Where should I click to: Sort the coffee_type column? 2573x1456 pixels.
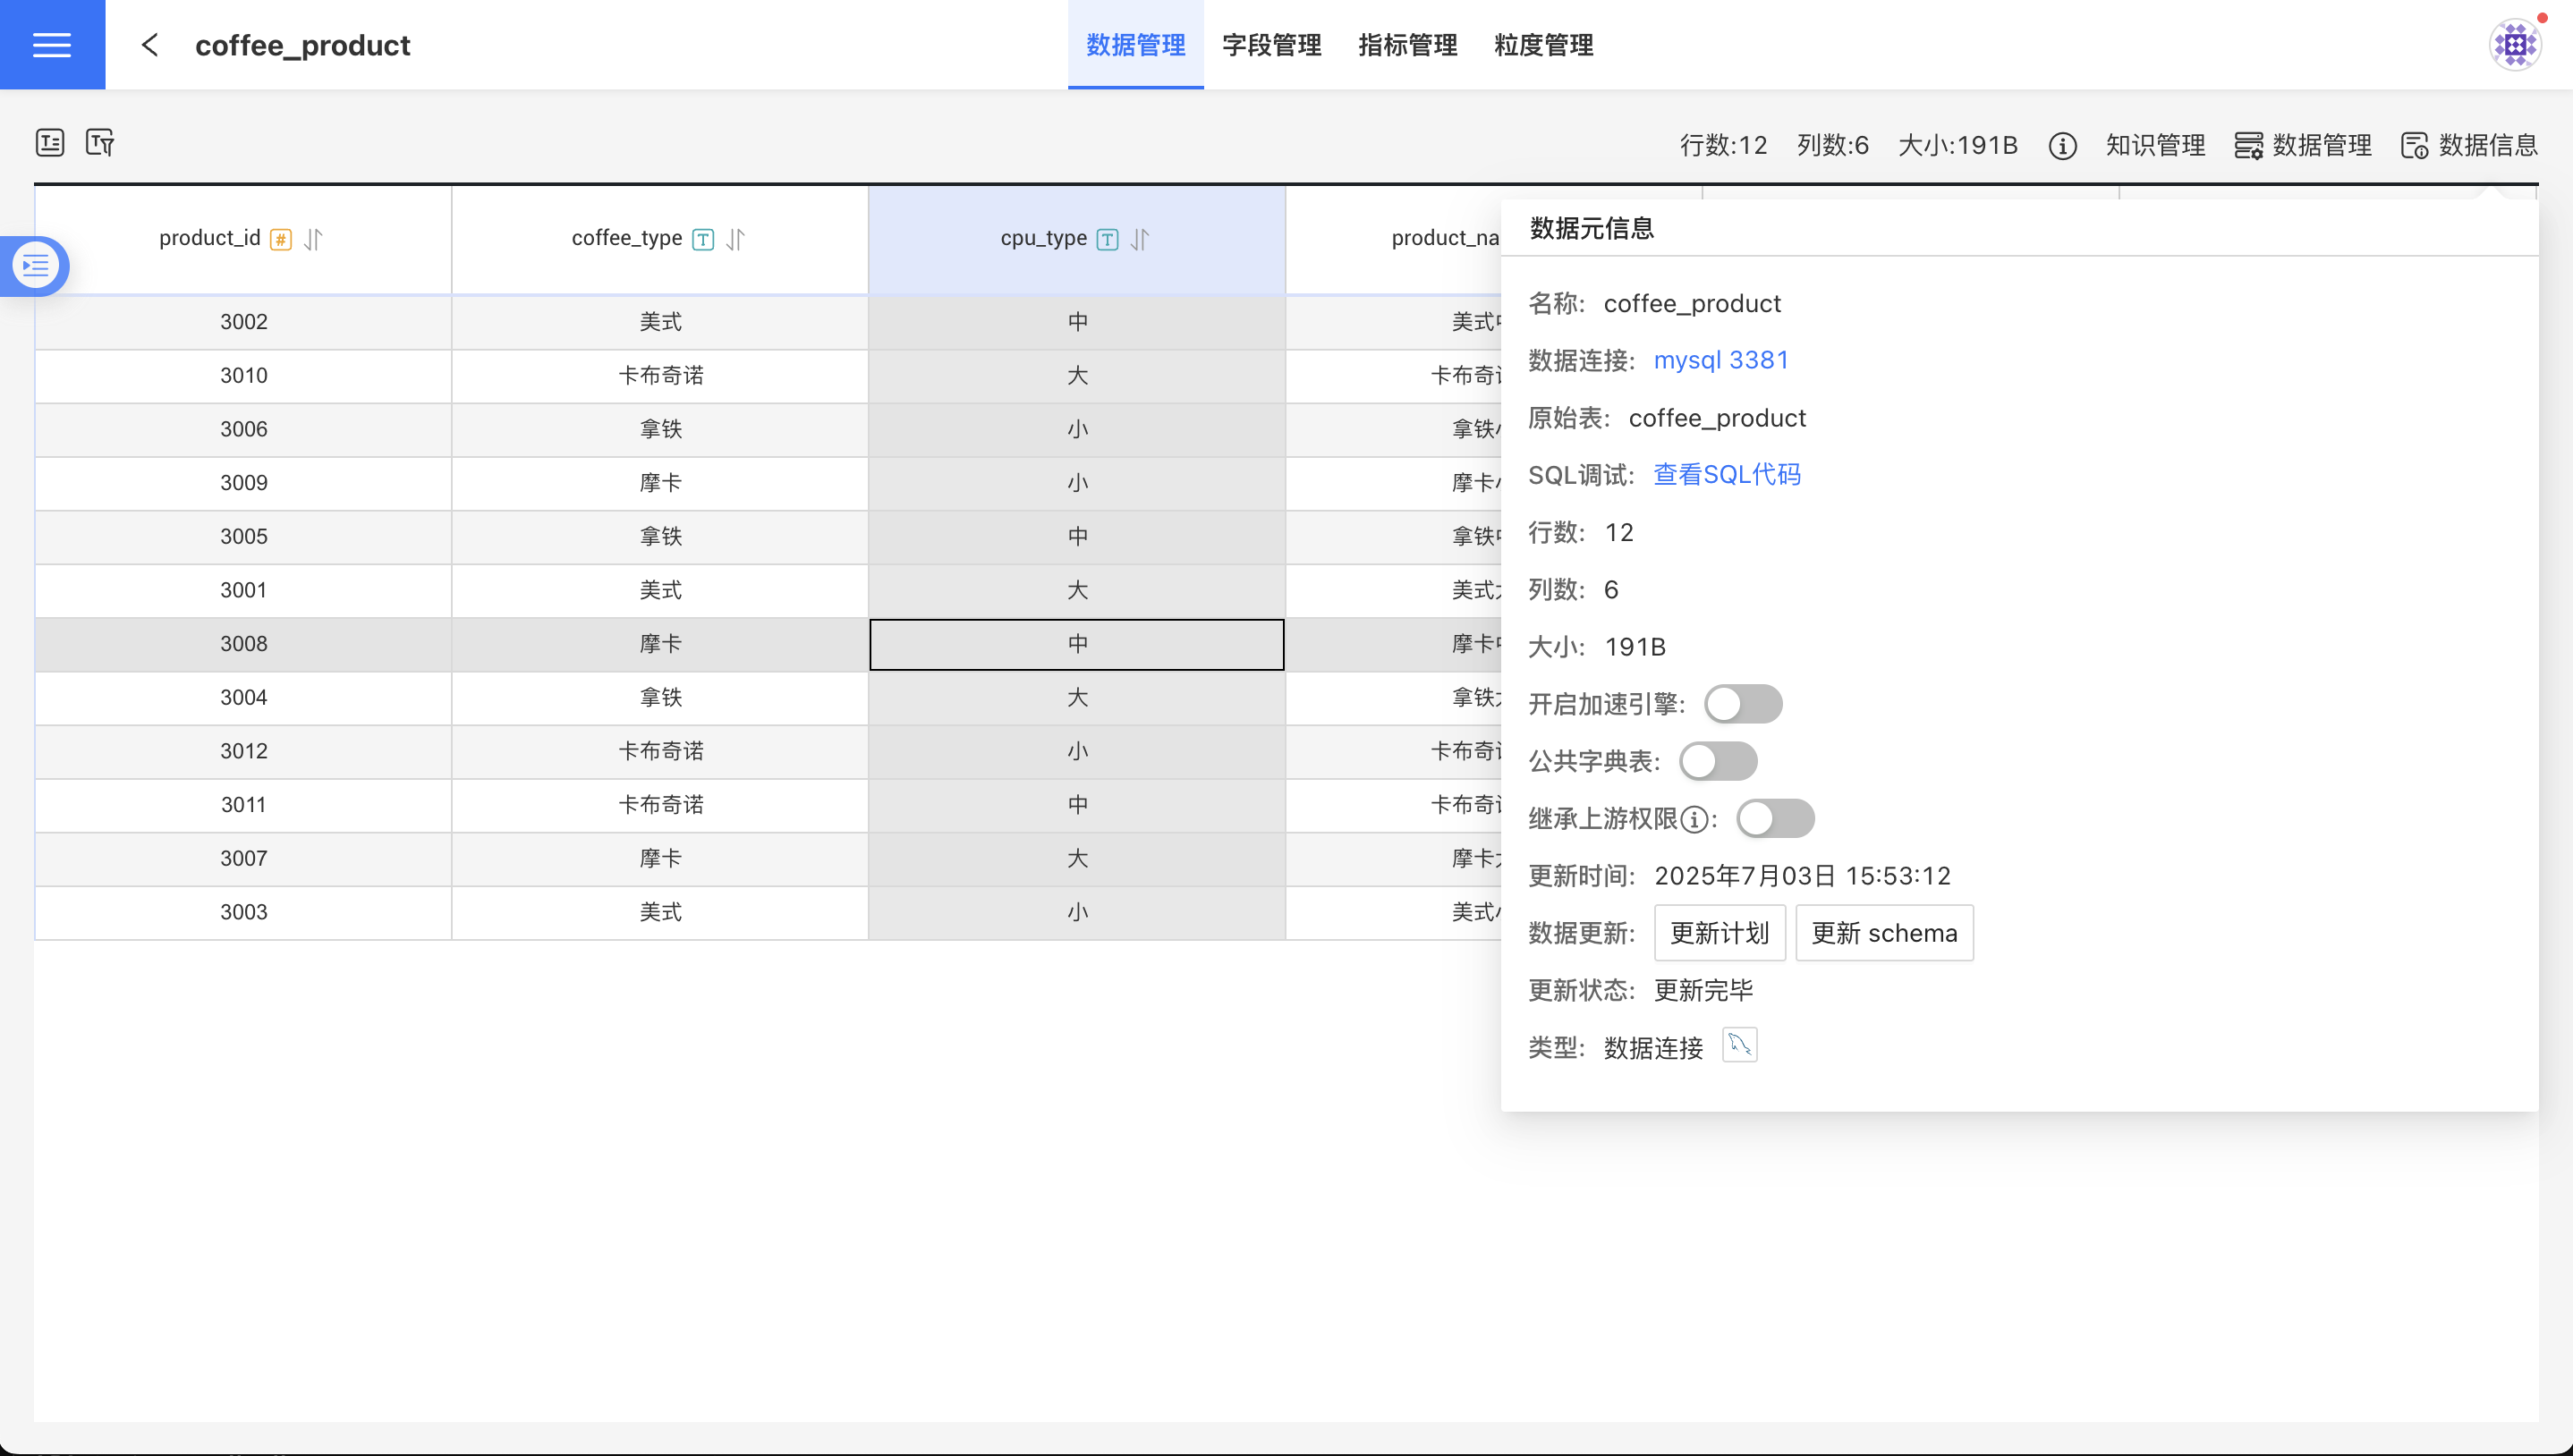[736, 239]
